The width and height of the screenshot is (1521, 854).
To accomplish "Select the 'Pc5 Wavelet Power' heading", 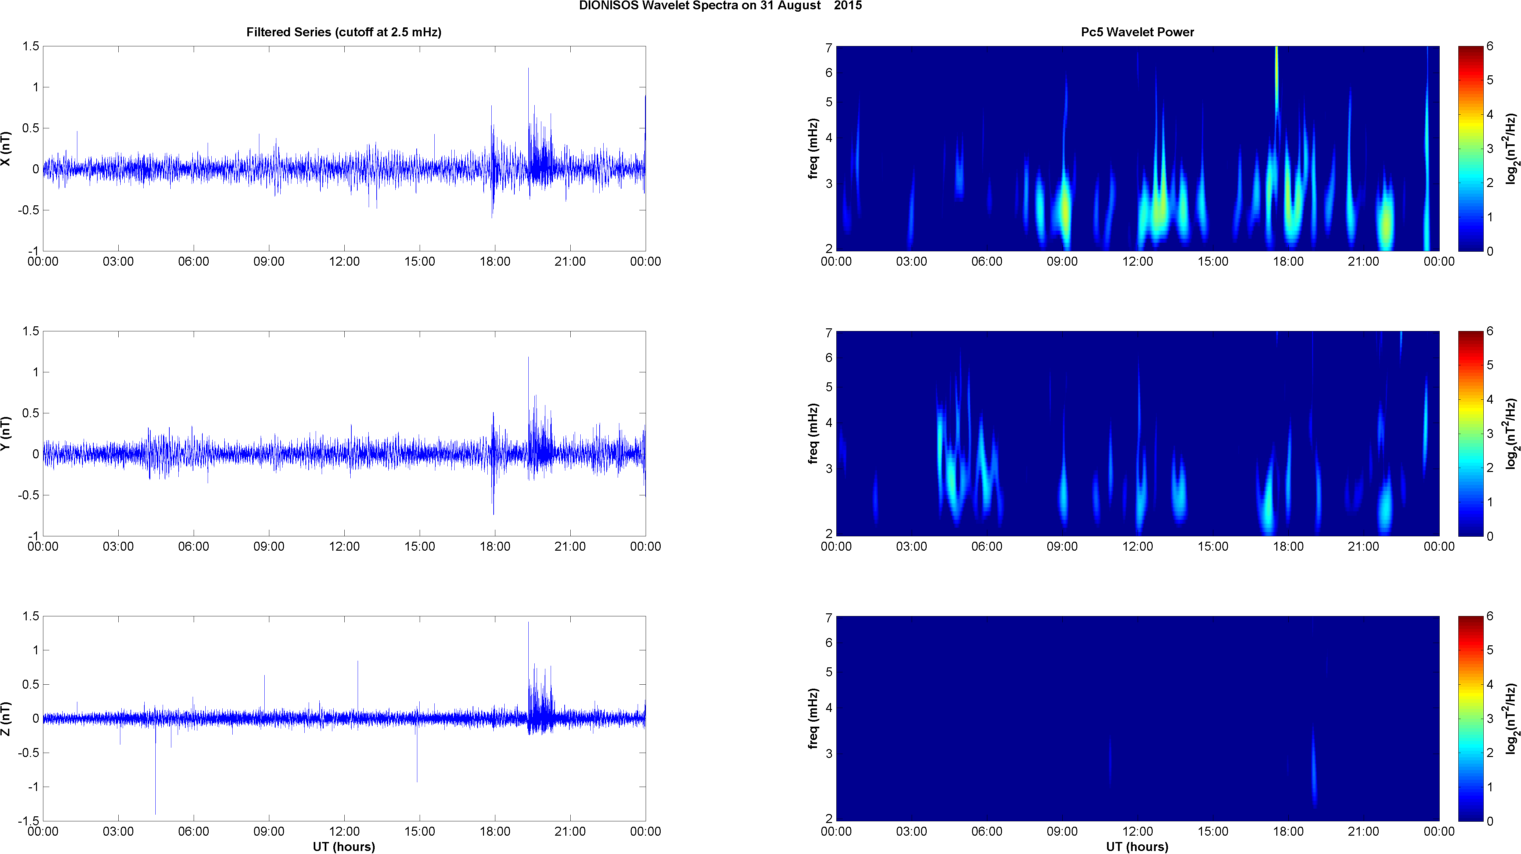I will [1137, 32].
